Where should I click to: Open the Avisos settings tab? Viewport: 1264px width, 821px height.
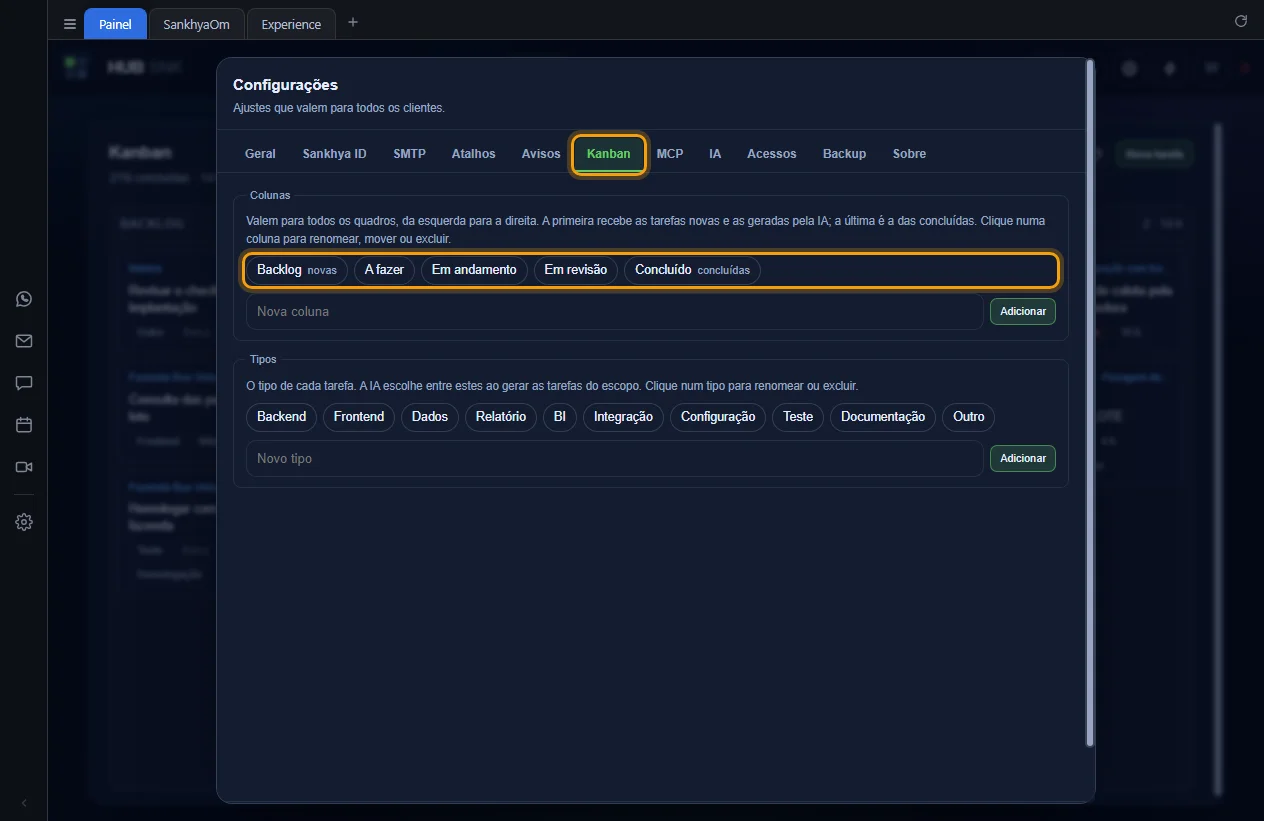tap(541, 154)
